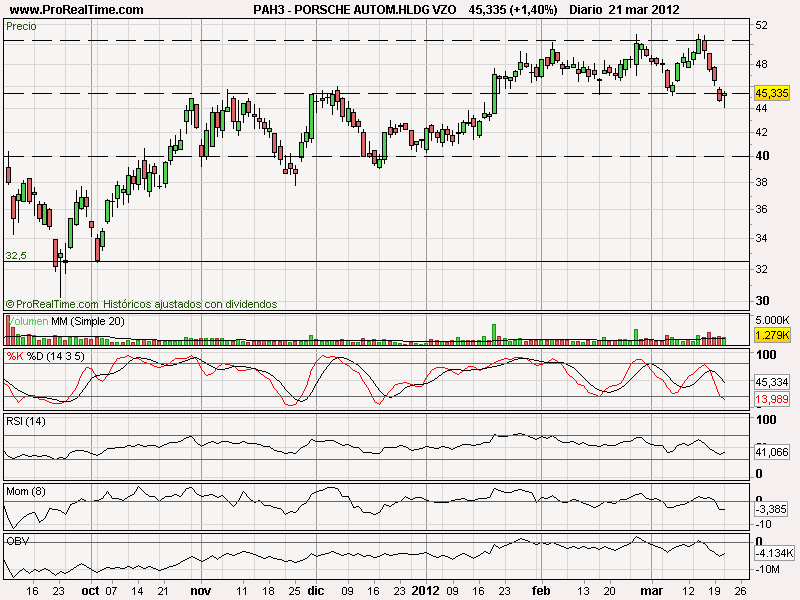Click the -3,385 momentum value box
800x600 pixels.
click(771, 509)
